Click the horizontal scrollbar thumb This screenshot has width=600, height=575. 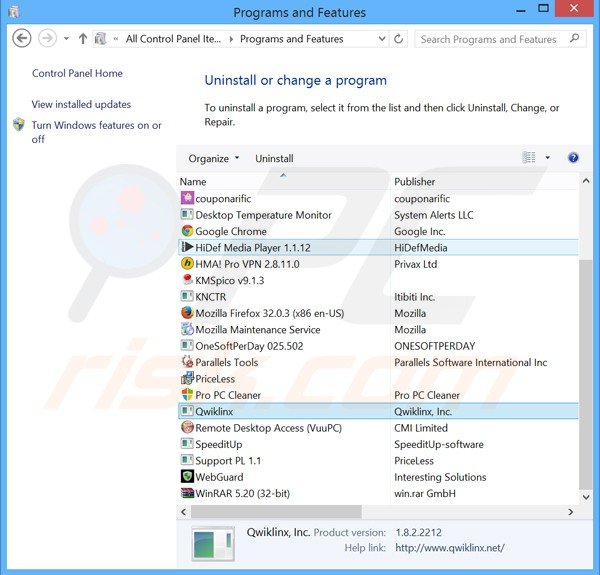(x=276, y=511)
